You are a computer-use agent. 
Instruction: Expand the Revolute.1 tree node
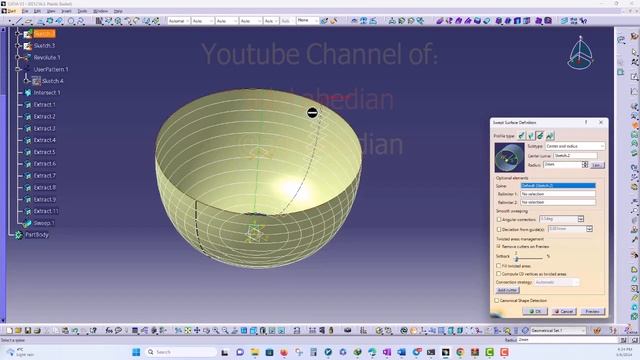point(18,58)
